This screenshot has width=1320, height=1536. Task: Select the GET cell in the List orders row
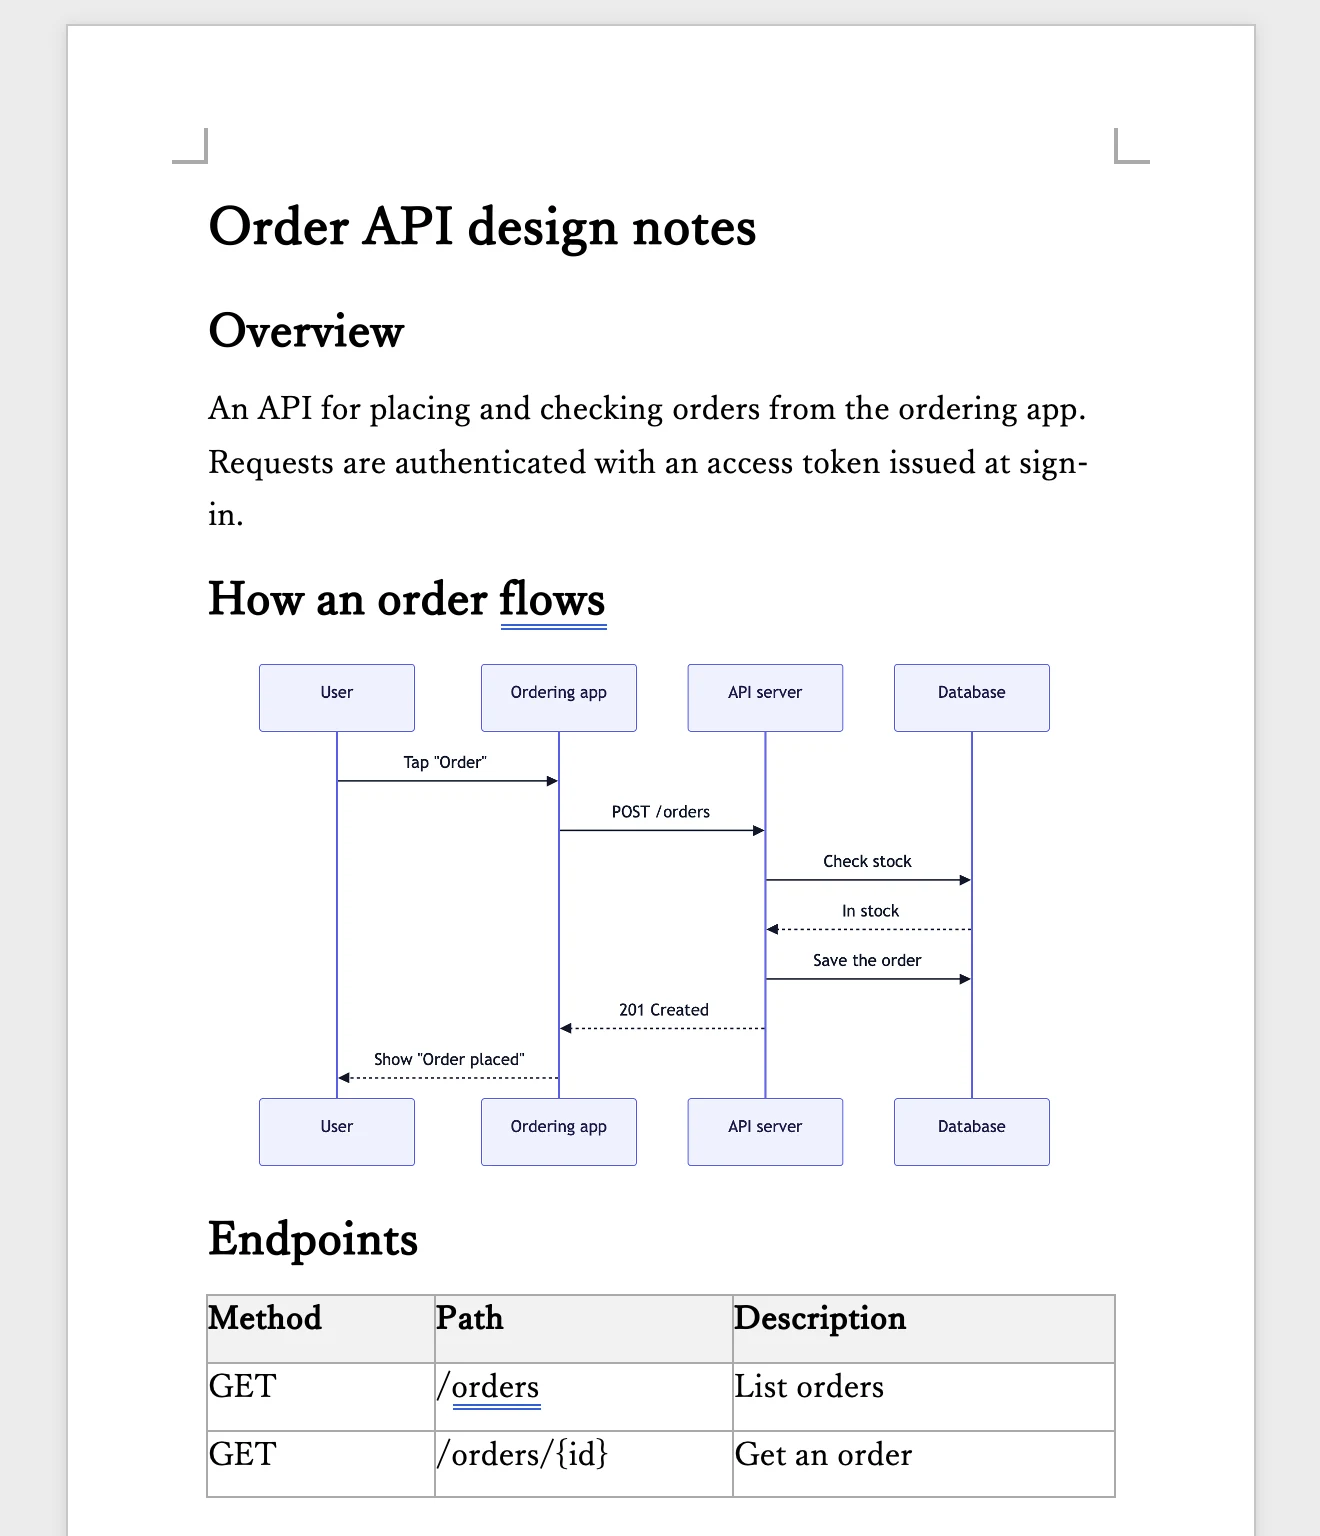point(321,1397)
